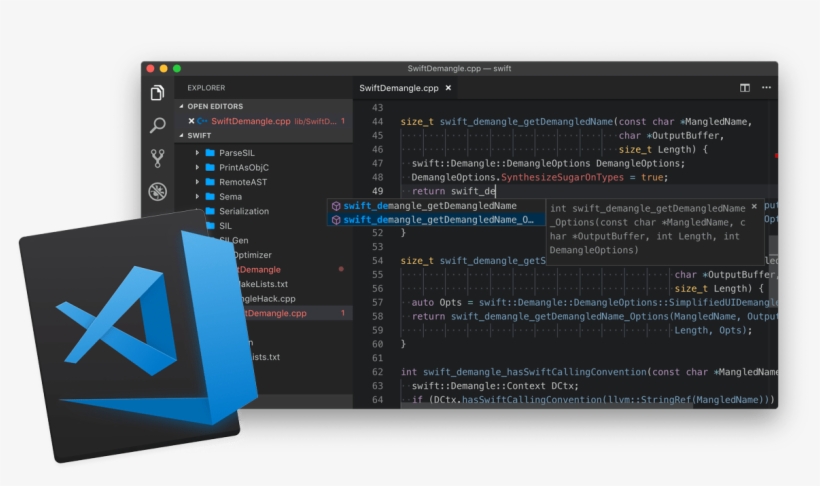820x486 pixels.
Task: Select the ParseSIL folder
Action: click(236, 153)
